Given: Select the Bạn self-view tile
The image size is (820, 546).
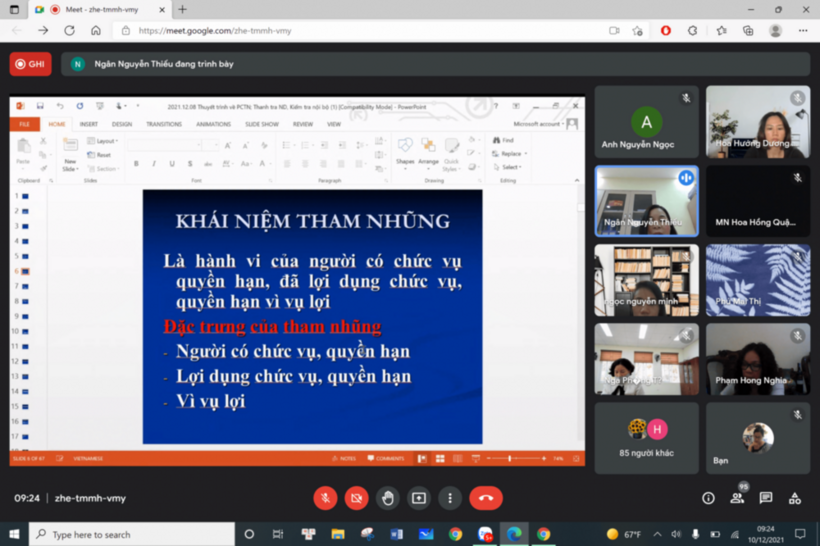Looking at the screenshot, I should coord(758,438).
